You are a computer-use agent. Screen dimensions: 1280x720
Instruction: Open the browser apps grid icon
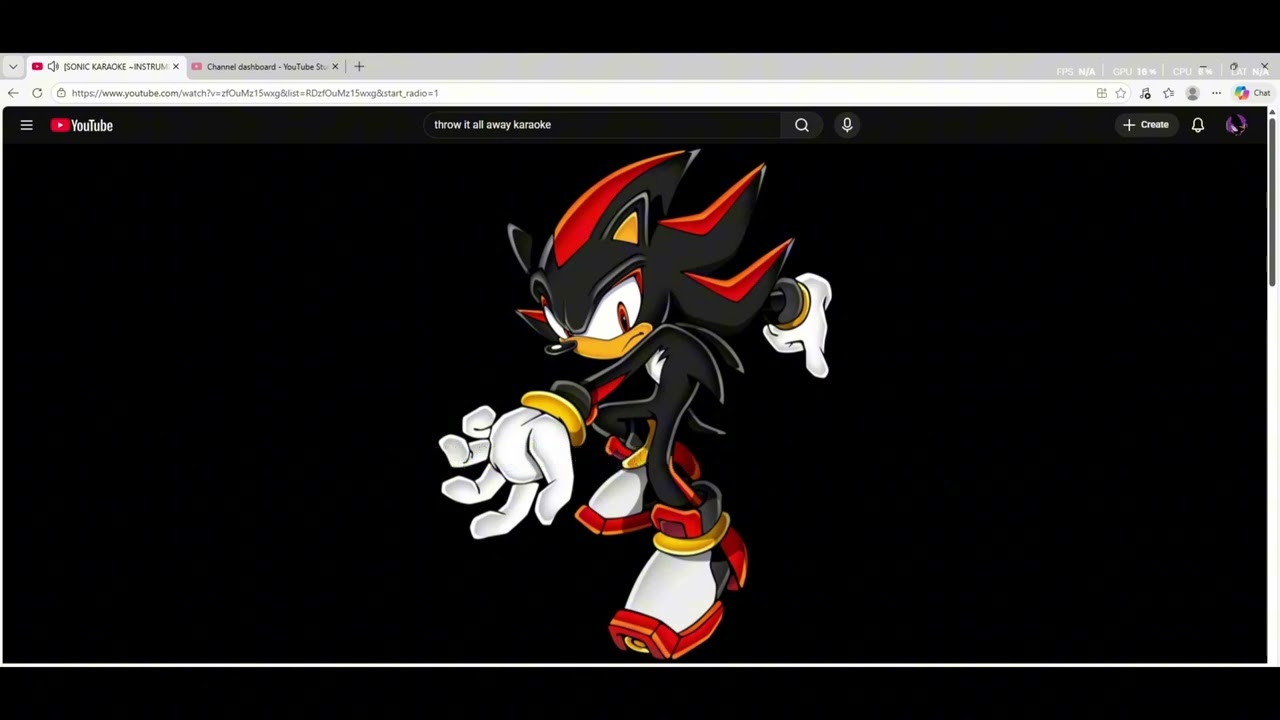1101,93
